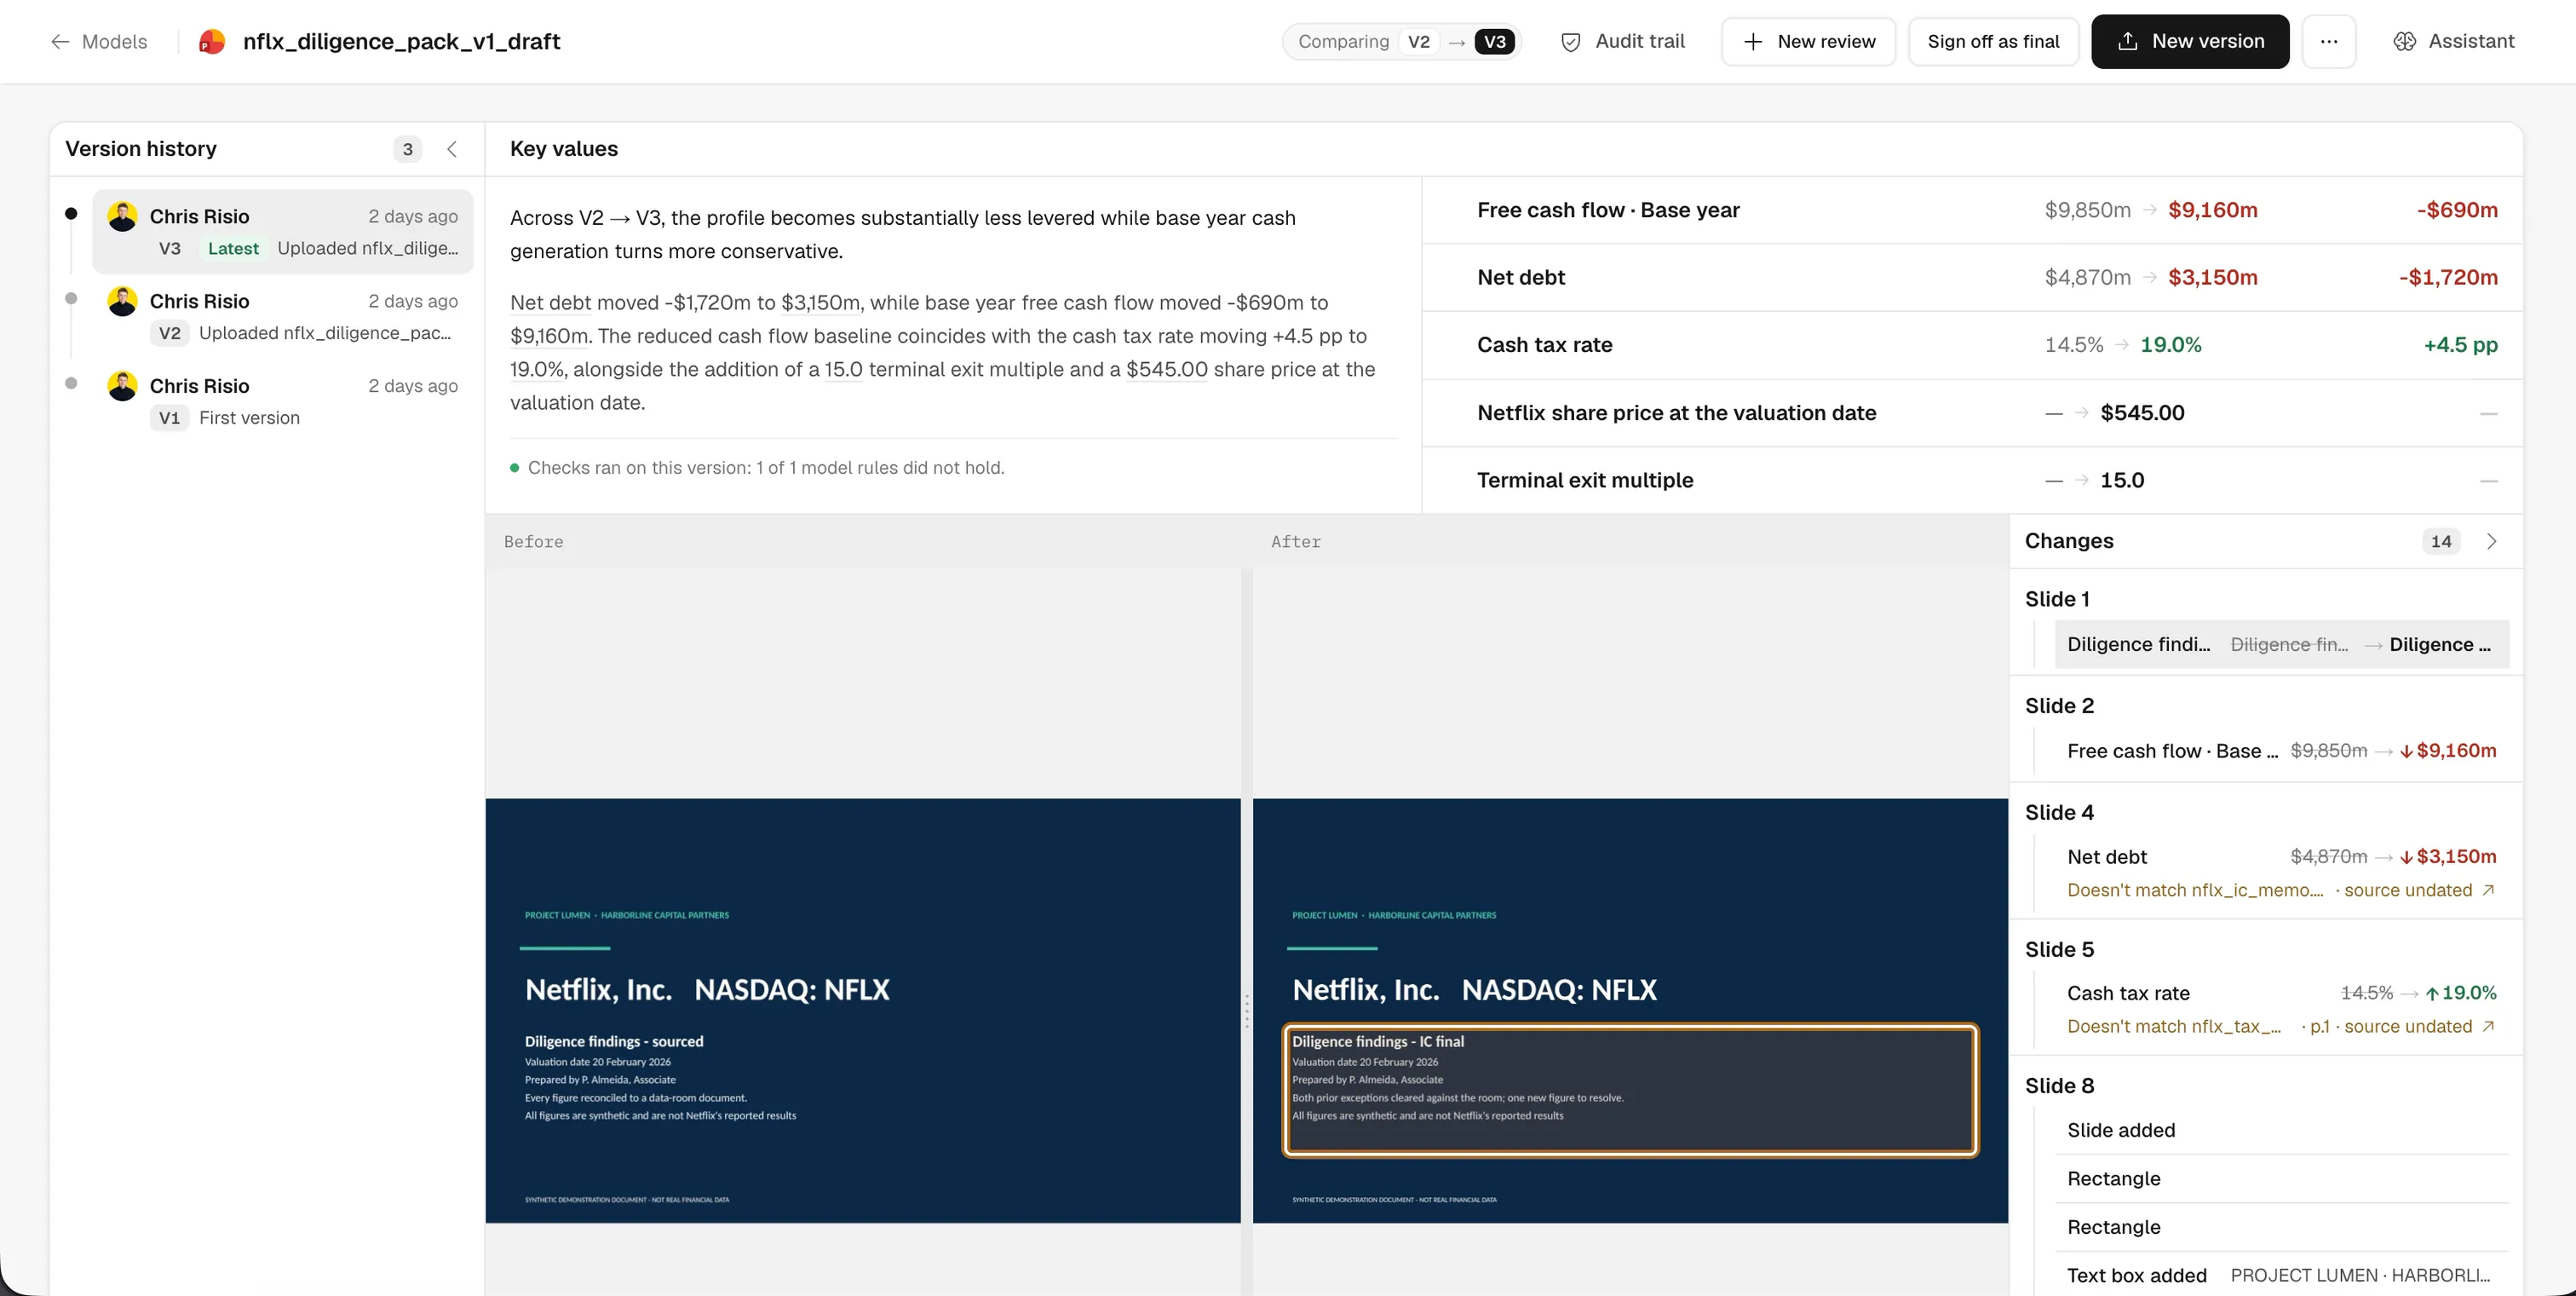Select the Slide 1 Diligence findings change
The height and width of the screenshot is (1296, 2576).
click(x=2281, y=645)
